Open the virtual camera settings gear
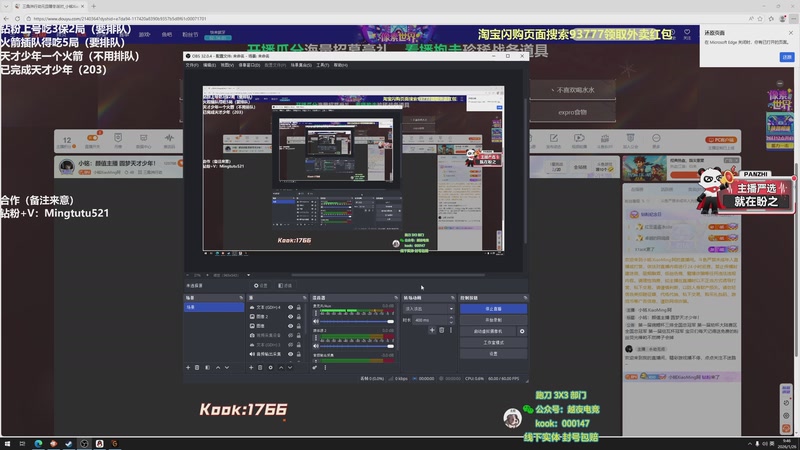Image resolution: width=800 pixels, height=450 pixels. (x=522, y=331)
